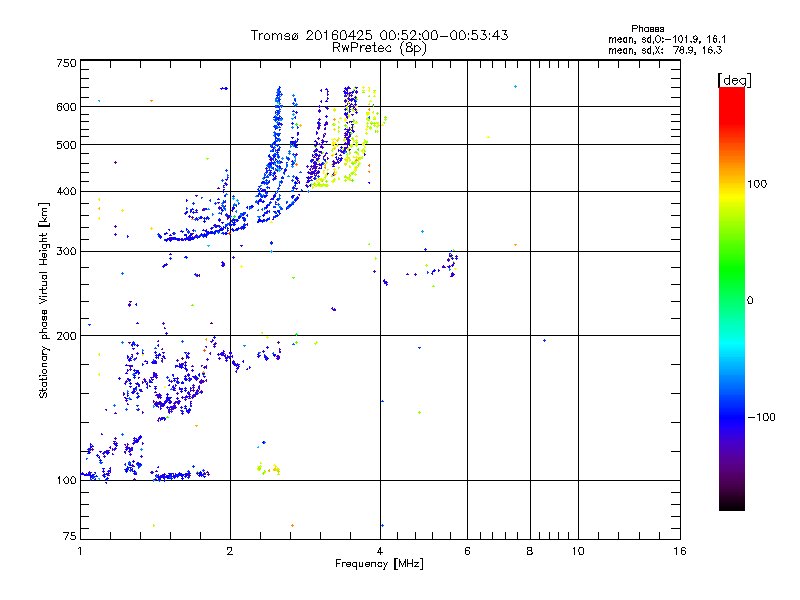800x600 pixels.
Task: Click the phase colorbar gradient
Action: point(732,298)
